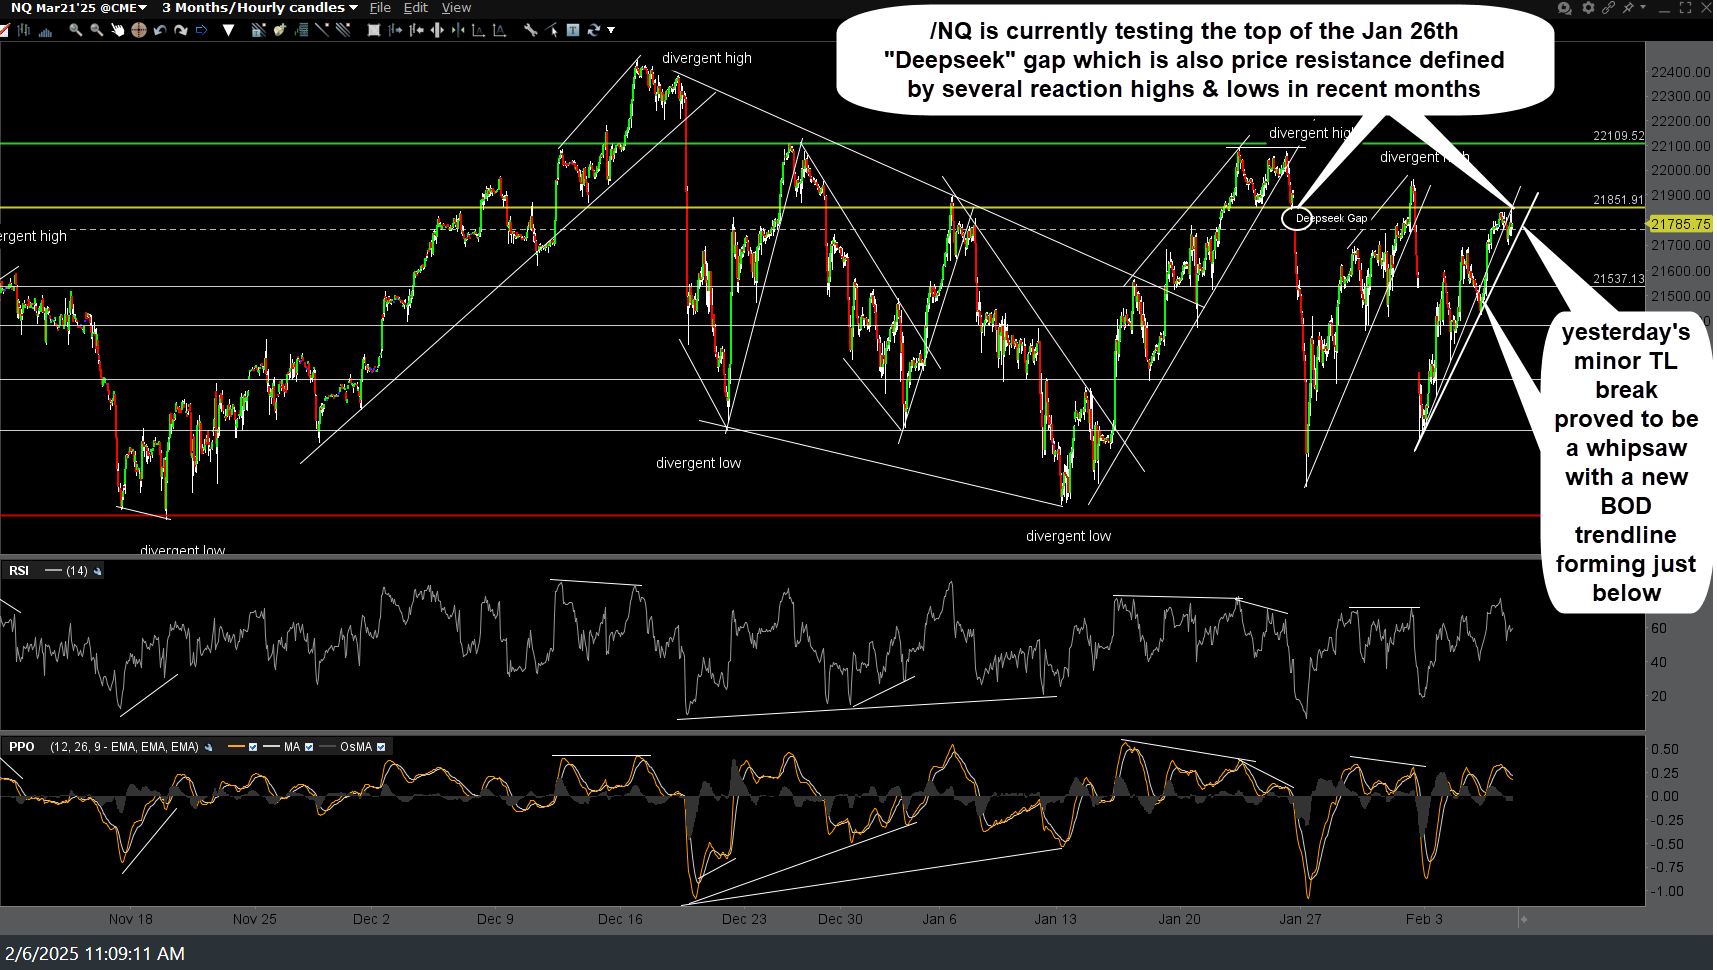Disable the OsMA checkbox in PPO panel

click(381, 746)
